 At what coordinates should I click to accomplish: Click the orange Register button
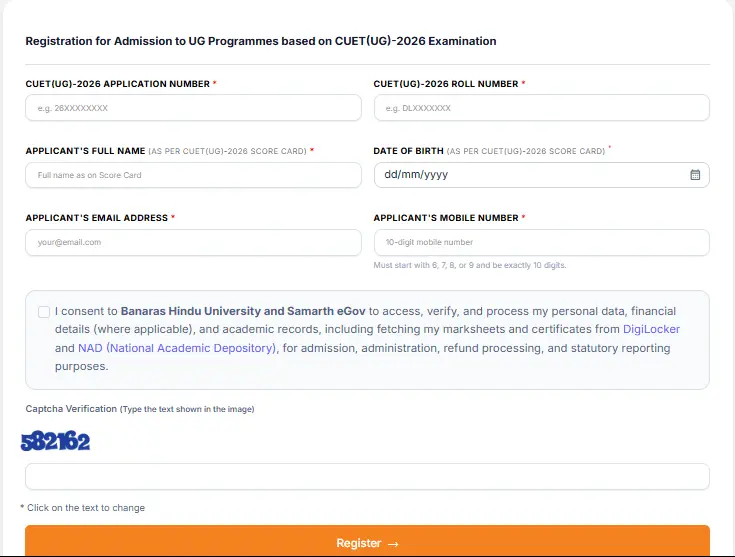click(x=367, y=541)
